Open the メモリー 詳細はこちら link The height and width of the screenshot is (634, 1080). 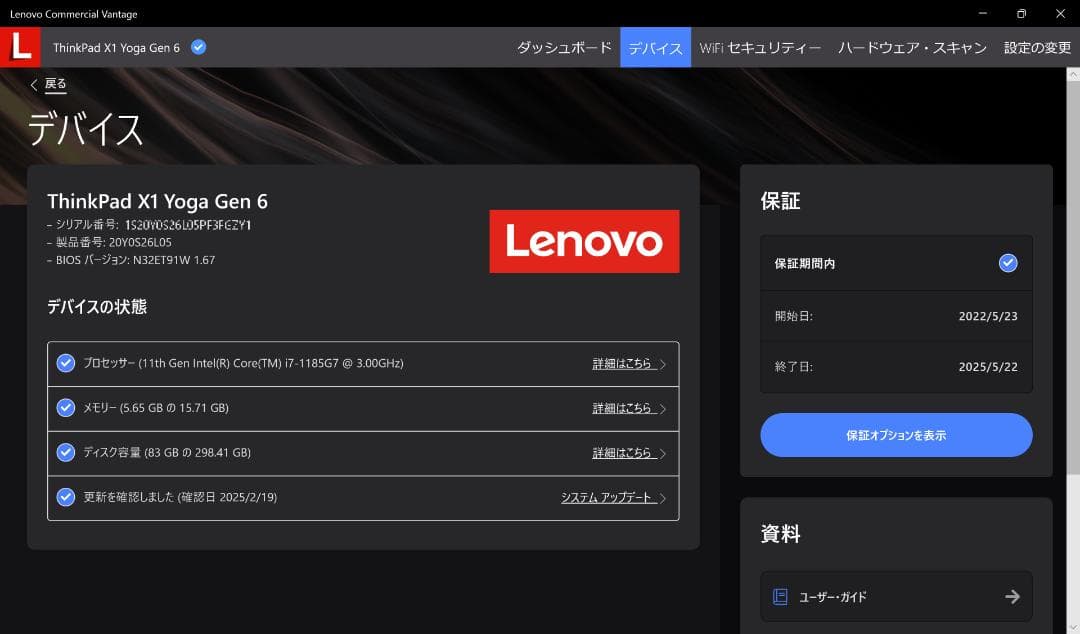(x=624, y=408)
